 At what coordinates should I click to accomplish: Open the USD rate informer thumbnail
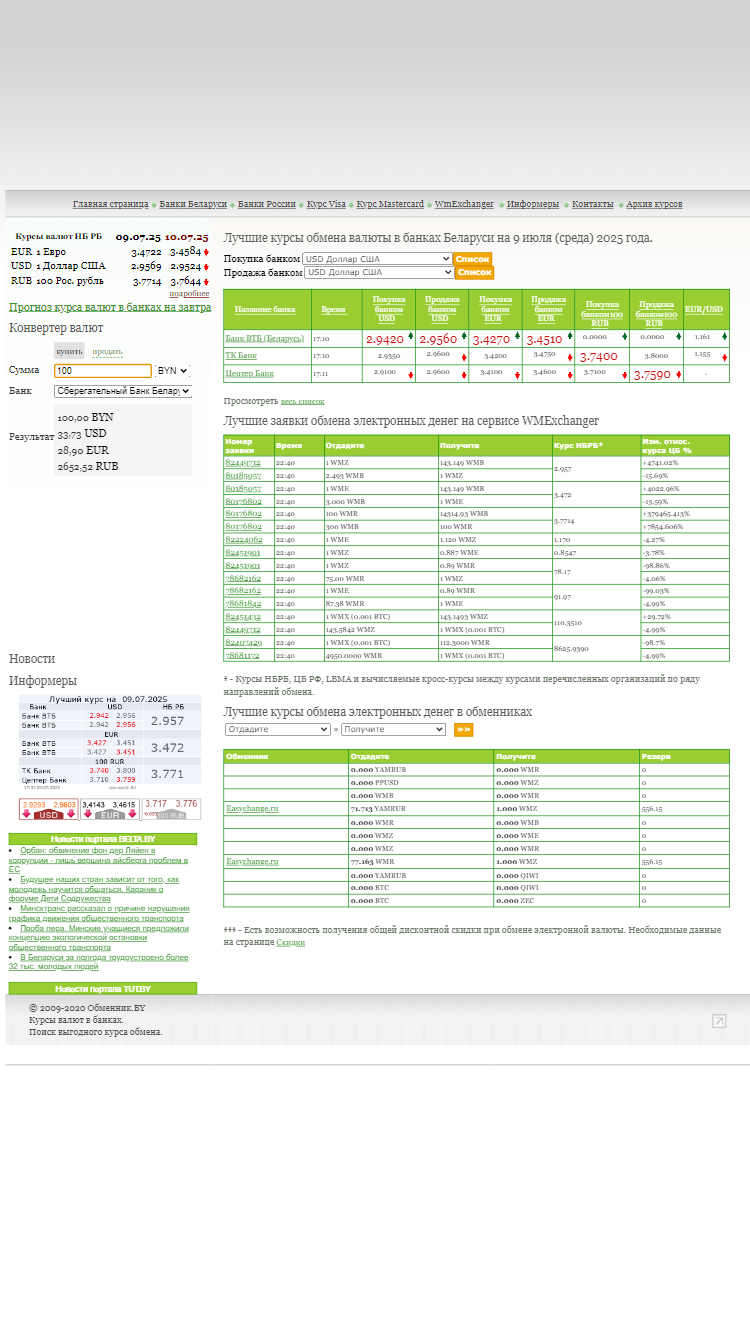coord(48,809)
